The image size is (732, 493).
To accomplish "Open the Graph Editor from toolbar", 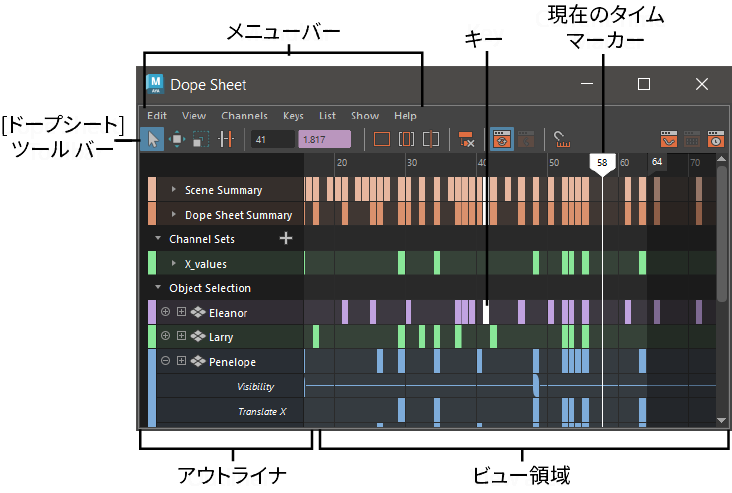I will 669,139.
